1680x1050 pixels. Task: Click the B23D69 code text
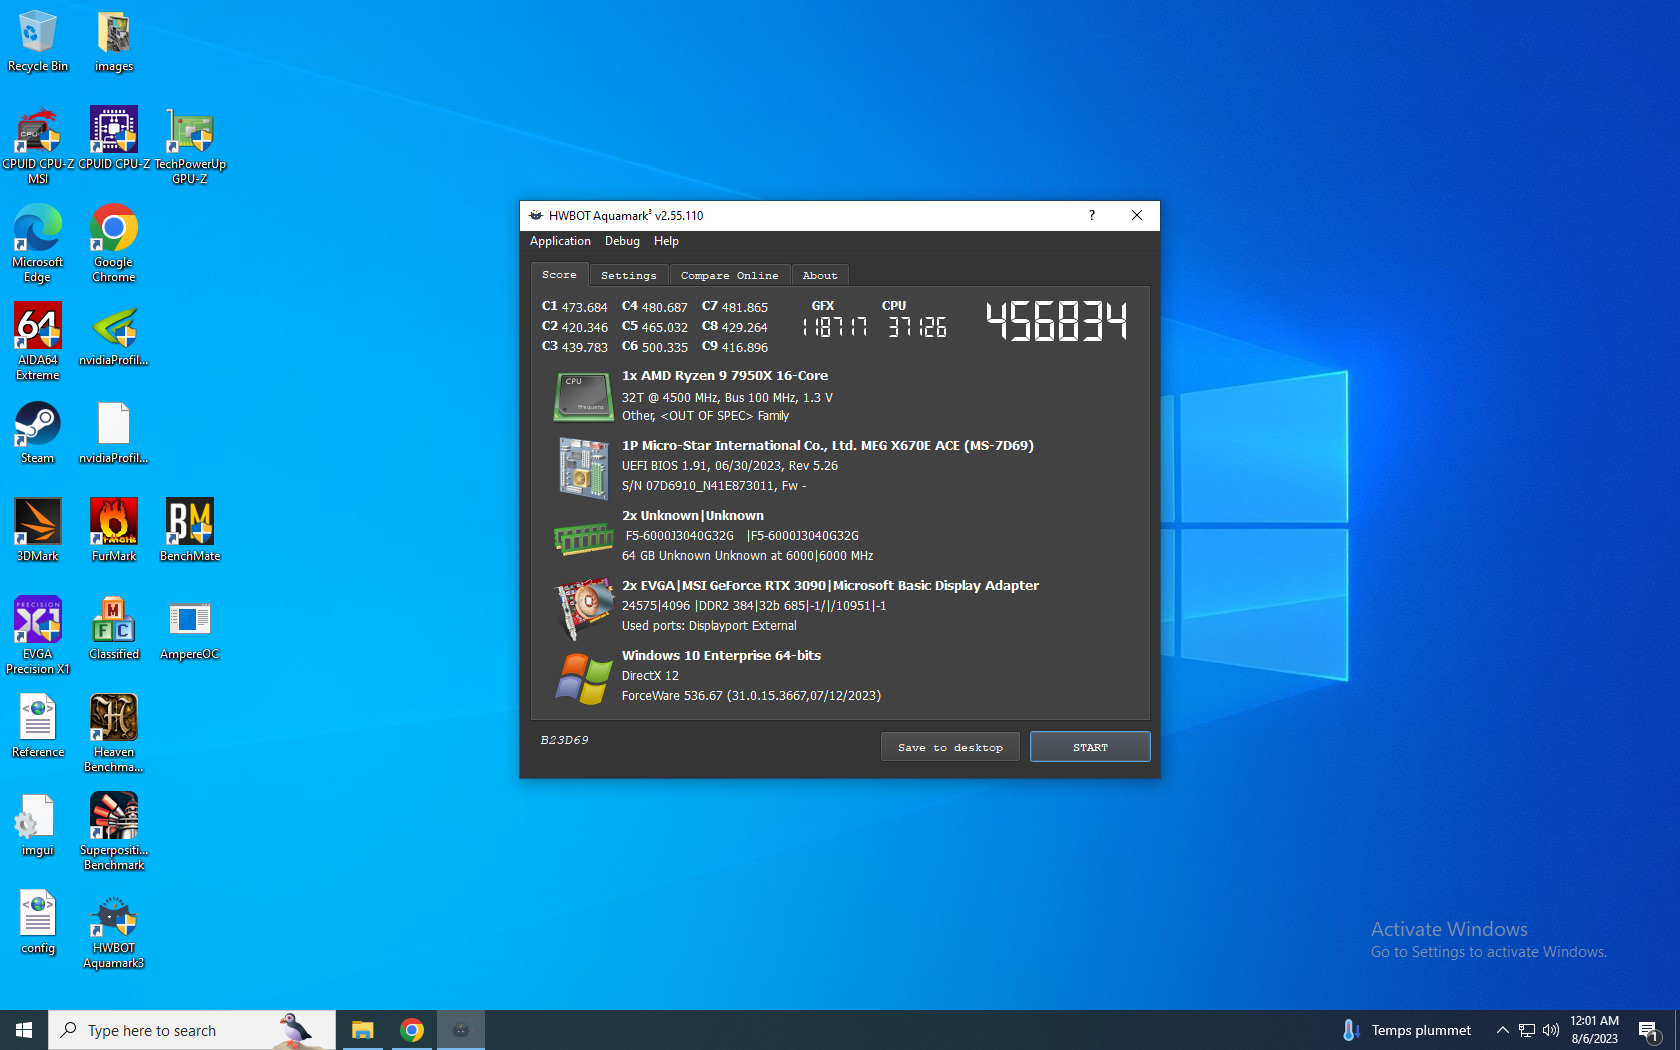(x=564, y=740)
